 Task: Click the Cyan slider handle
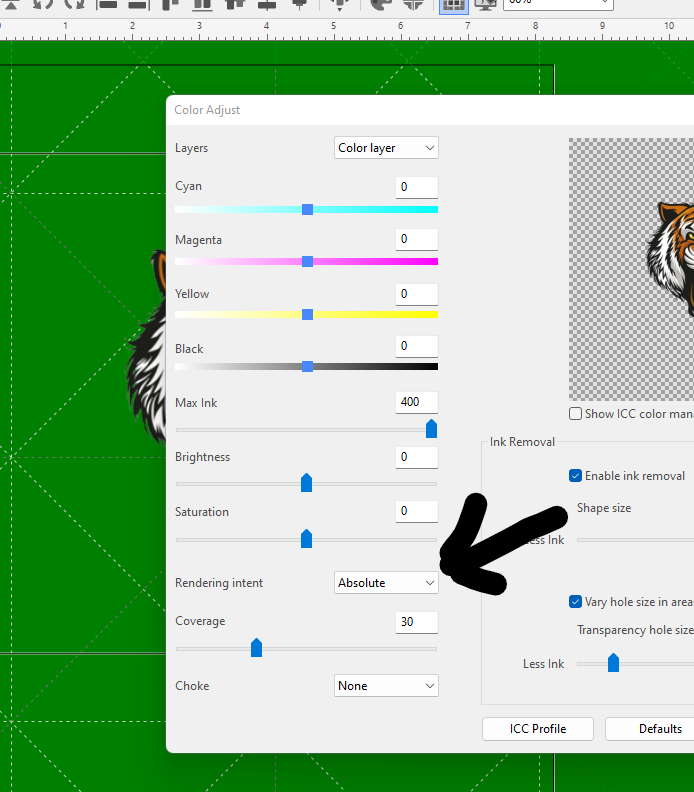(307, 210)
